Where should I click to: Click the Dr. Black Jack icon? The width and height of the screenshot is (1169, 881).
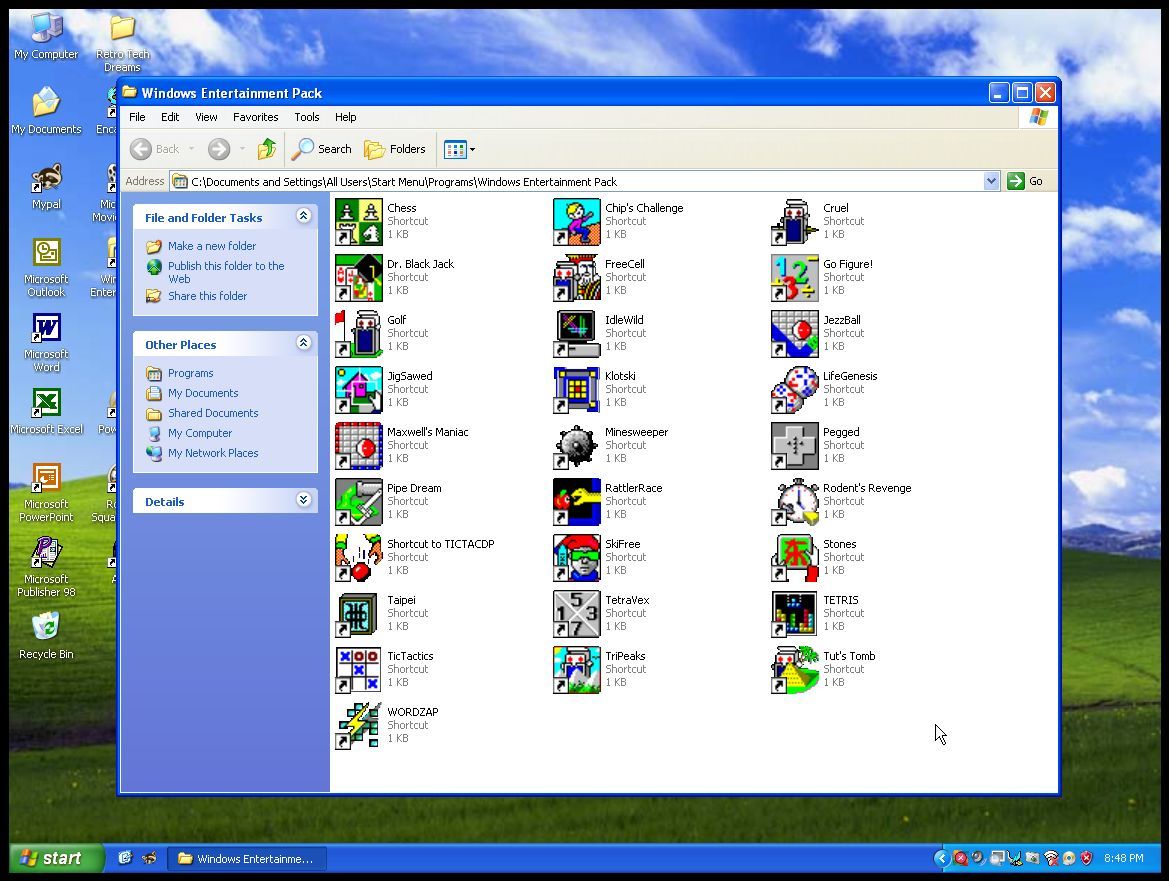[x=359, y=278]
